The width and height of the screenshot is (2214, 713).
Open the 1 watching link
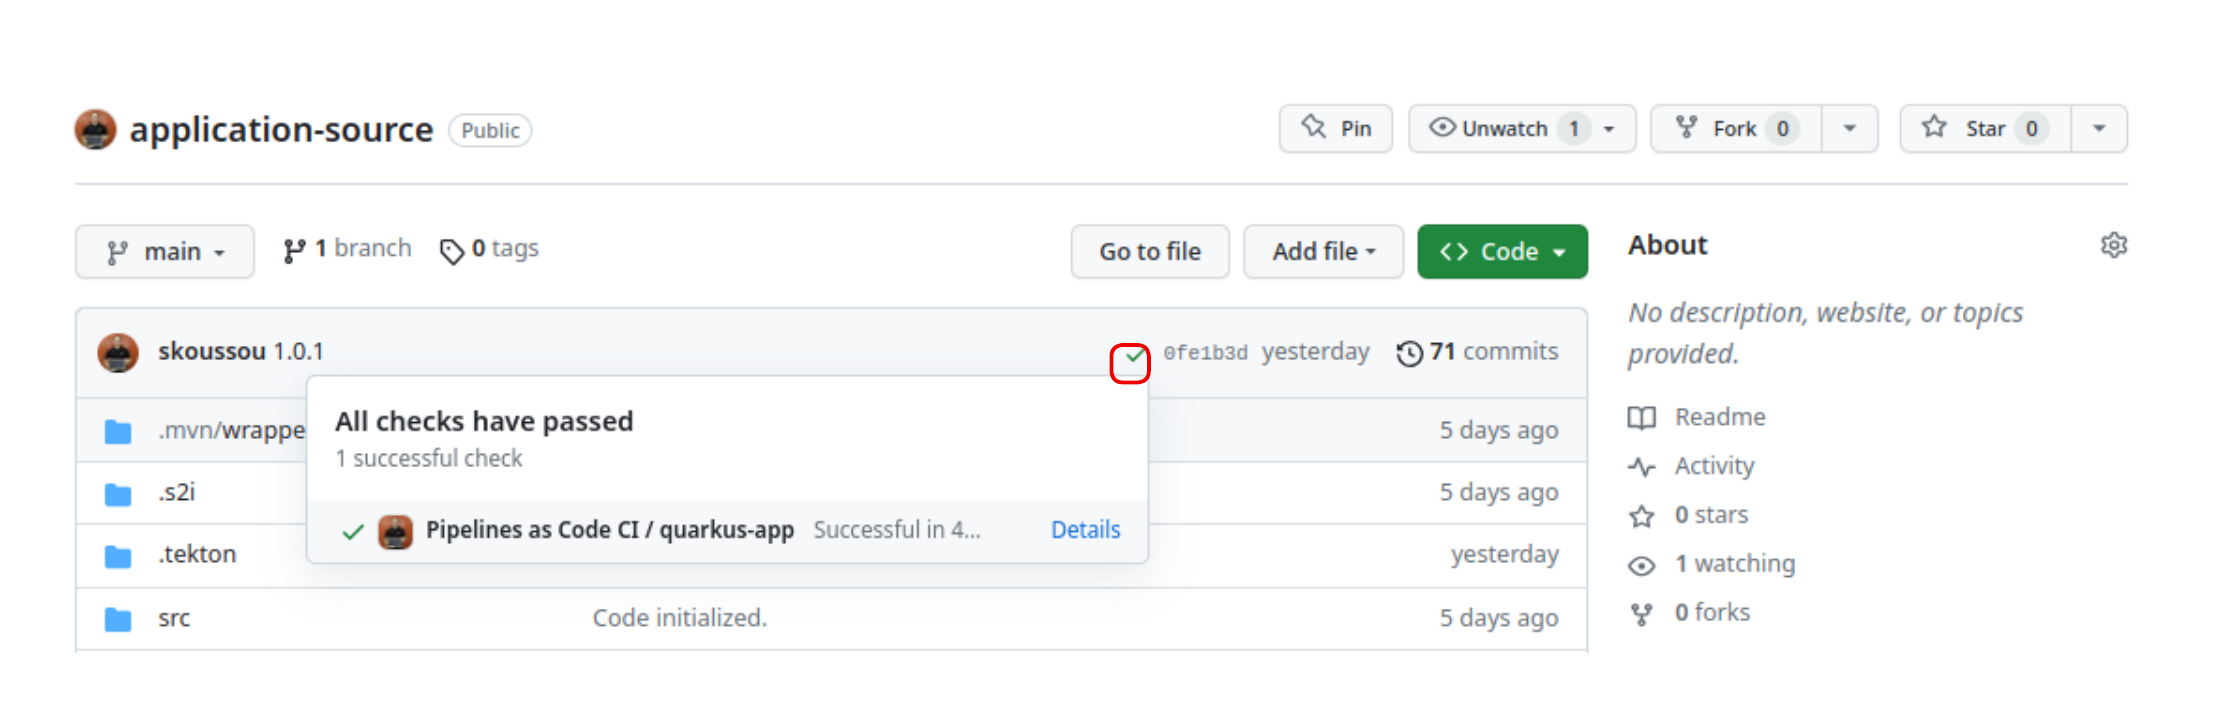coord(1735,564)
